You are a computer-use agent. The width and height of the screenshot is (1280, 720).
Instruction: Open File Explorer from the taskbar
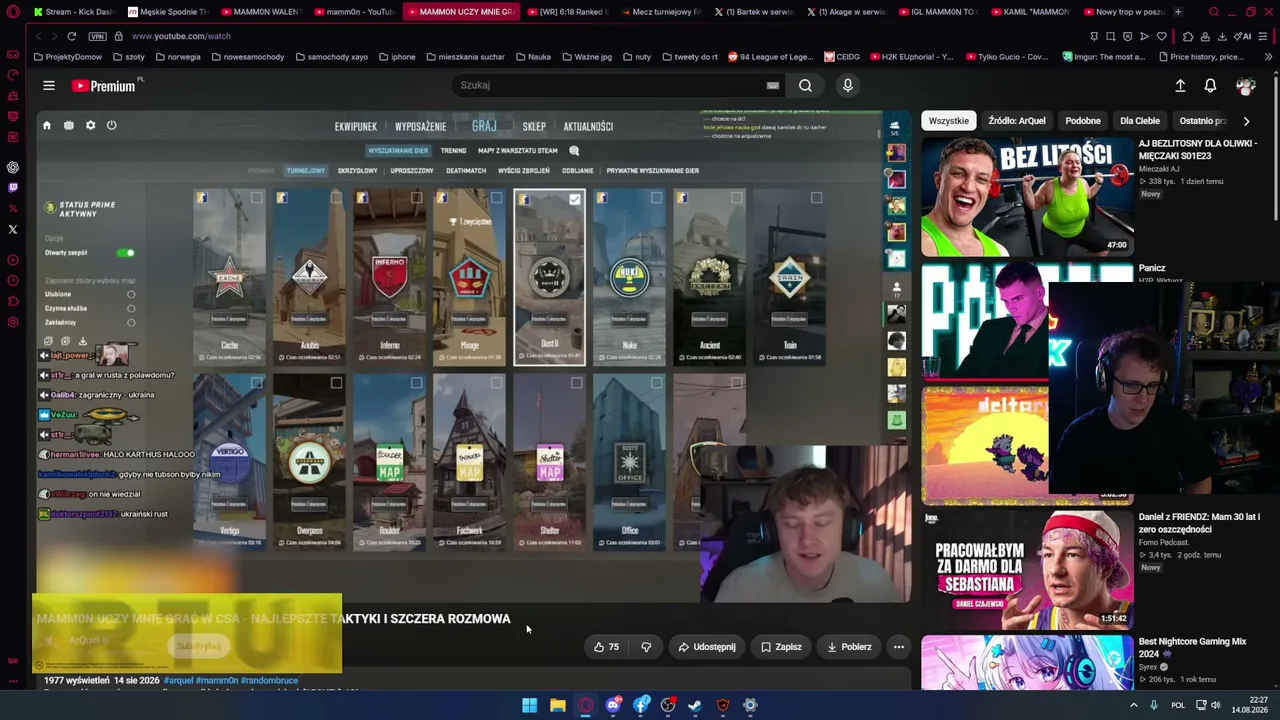pyautogui.click(x=557, y=705)
